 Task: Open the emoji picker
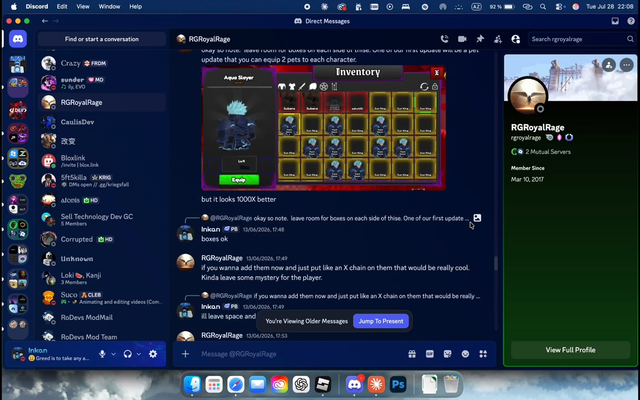click(465, 354)
